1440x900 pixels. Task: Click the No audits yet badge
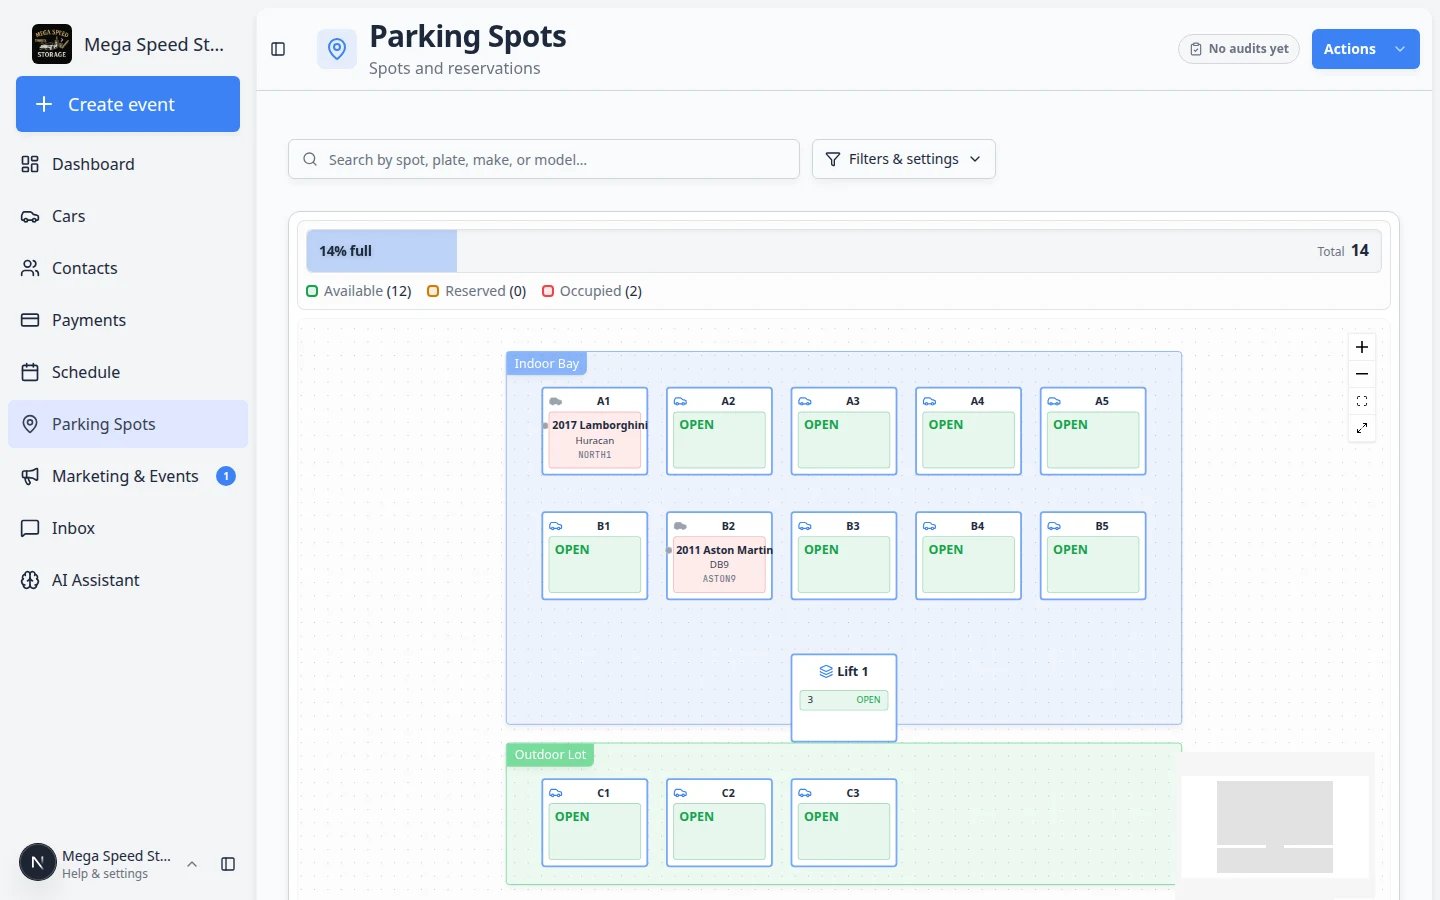pyautogui.click(x=1239, y=49)
